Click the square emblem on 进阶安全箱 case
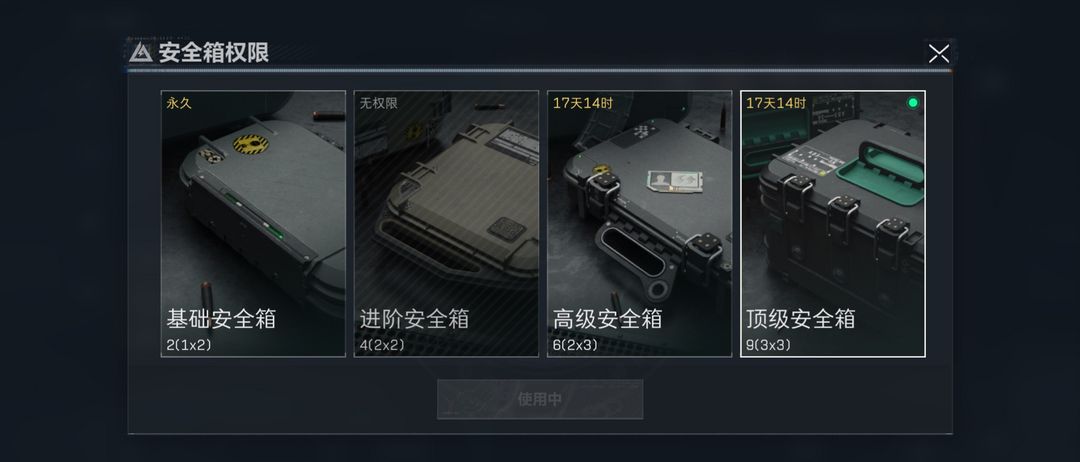This screenshot has height=462, width=1080. coord(507,228)
